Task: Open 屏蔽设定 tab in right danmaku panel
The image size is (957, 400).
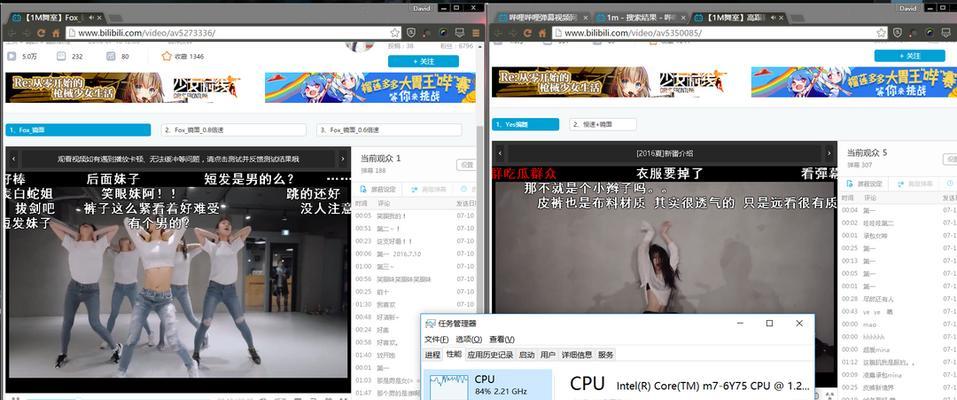Action: pyautogui.click(x=865, y=184)
